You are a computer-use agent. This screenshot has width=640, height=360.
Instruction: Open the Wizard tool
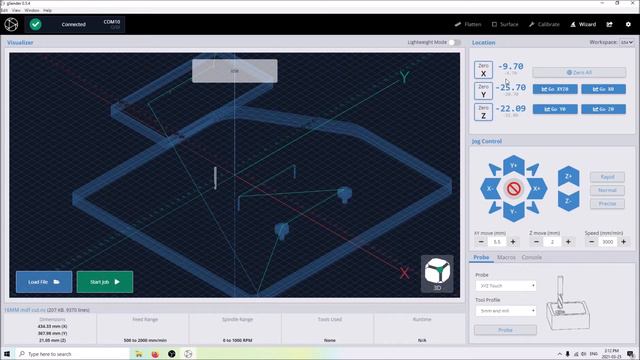tap(583, 24)
